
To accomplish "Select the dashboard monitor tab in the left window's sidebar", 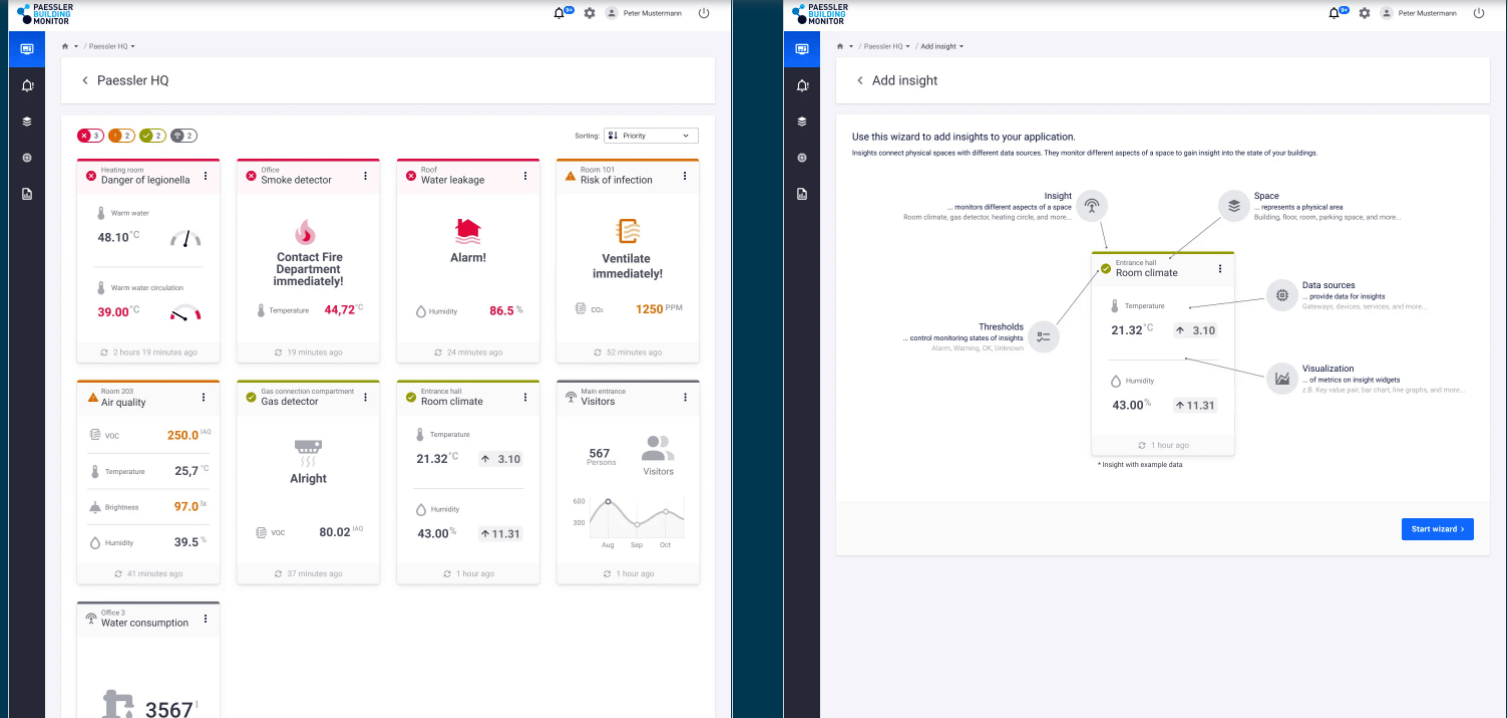I will 27,49.
